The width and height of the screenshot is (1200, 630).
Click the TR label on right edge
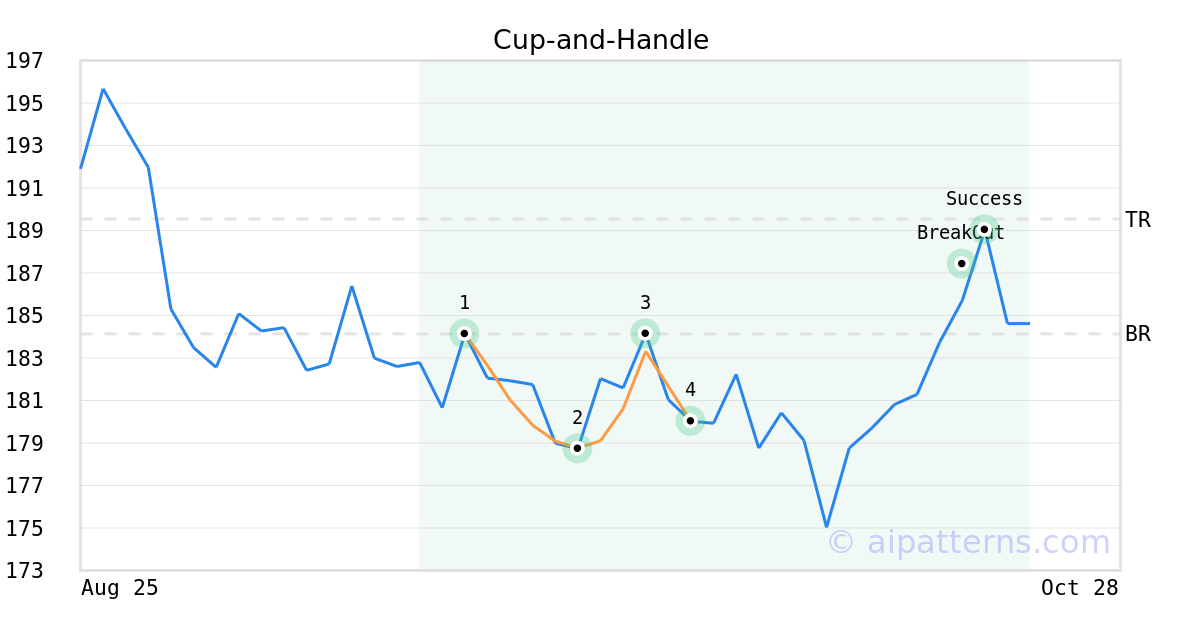pyautogui.click(x=1138, y=220)
